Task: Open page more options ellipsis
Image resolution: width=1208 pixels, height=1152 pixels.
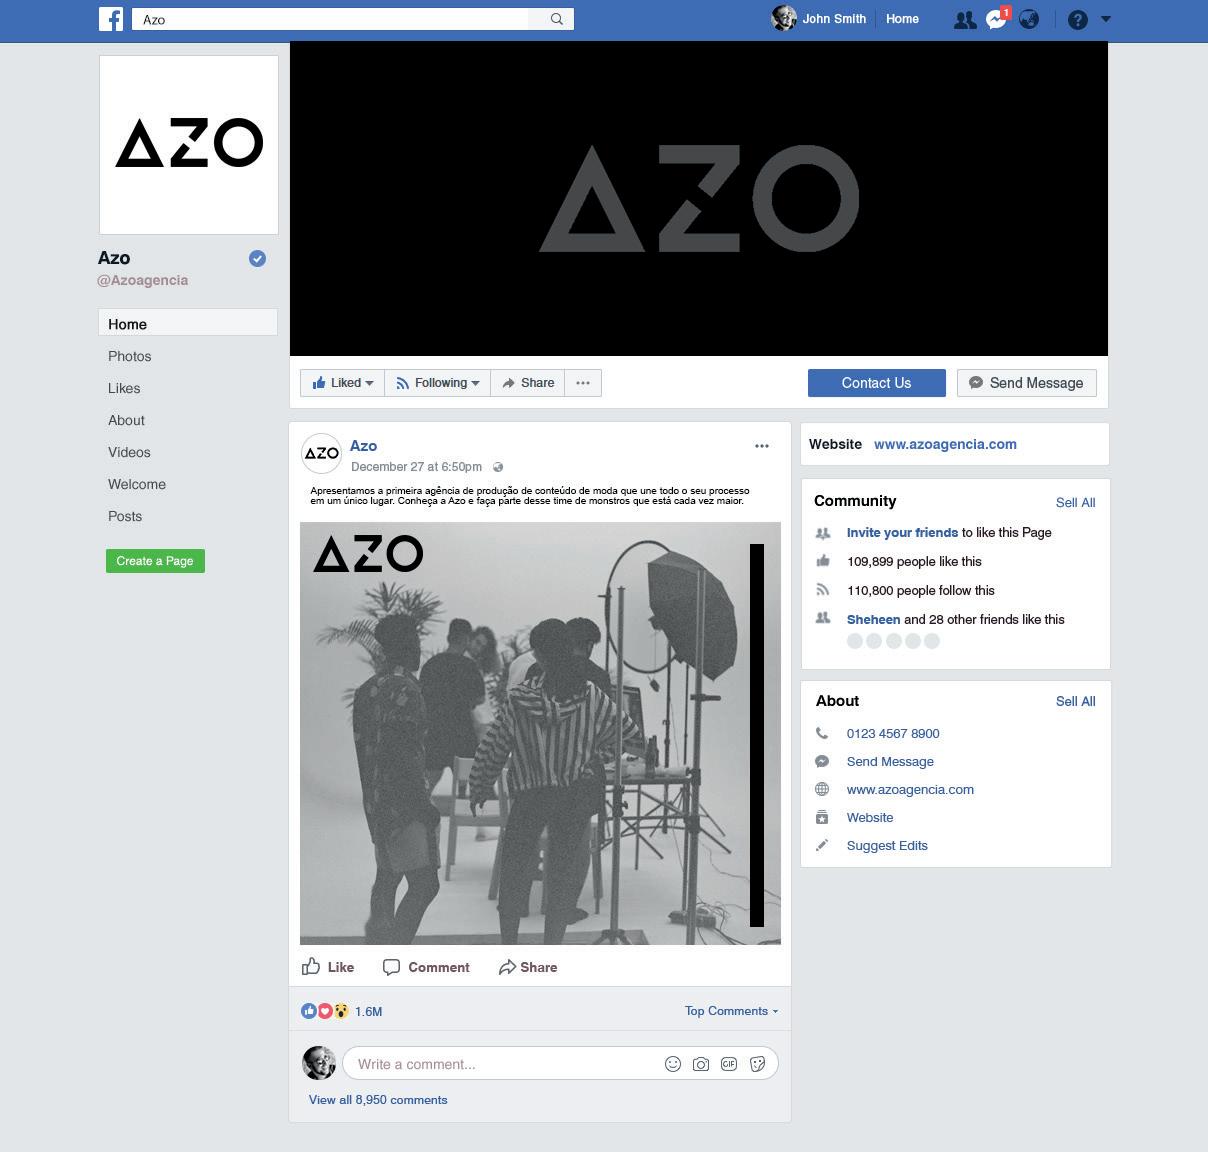Action: click(583, 383)
